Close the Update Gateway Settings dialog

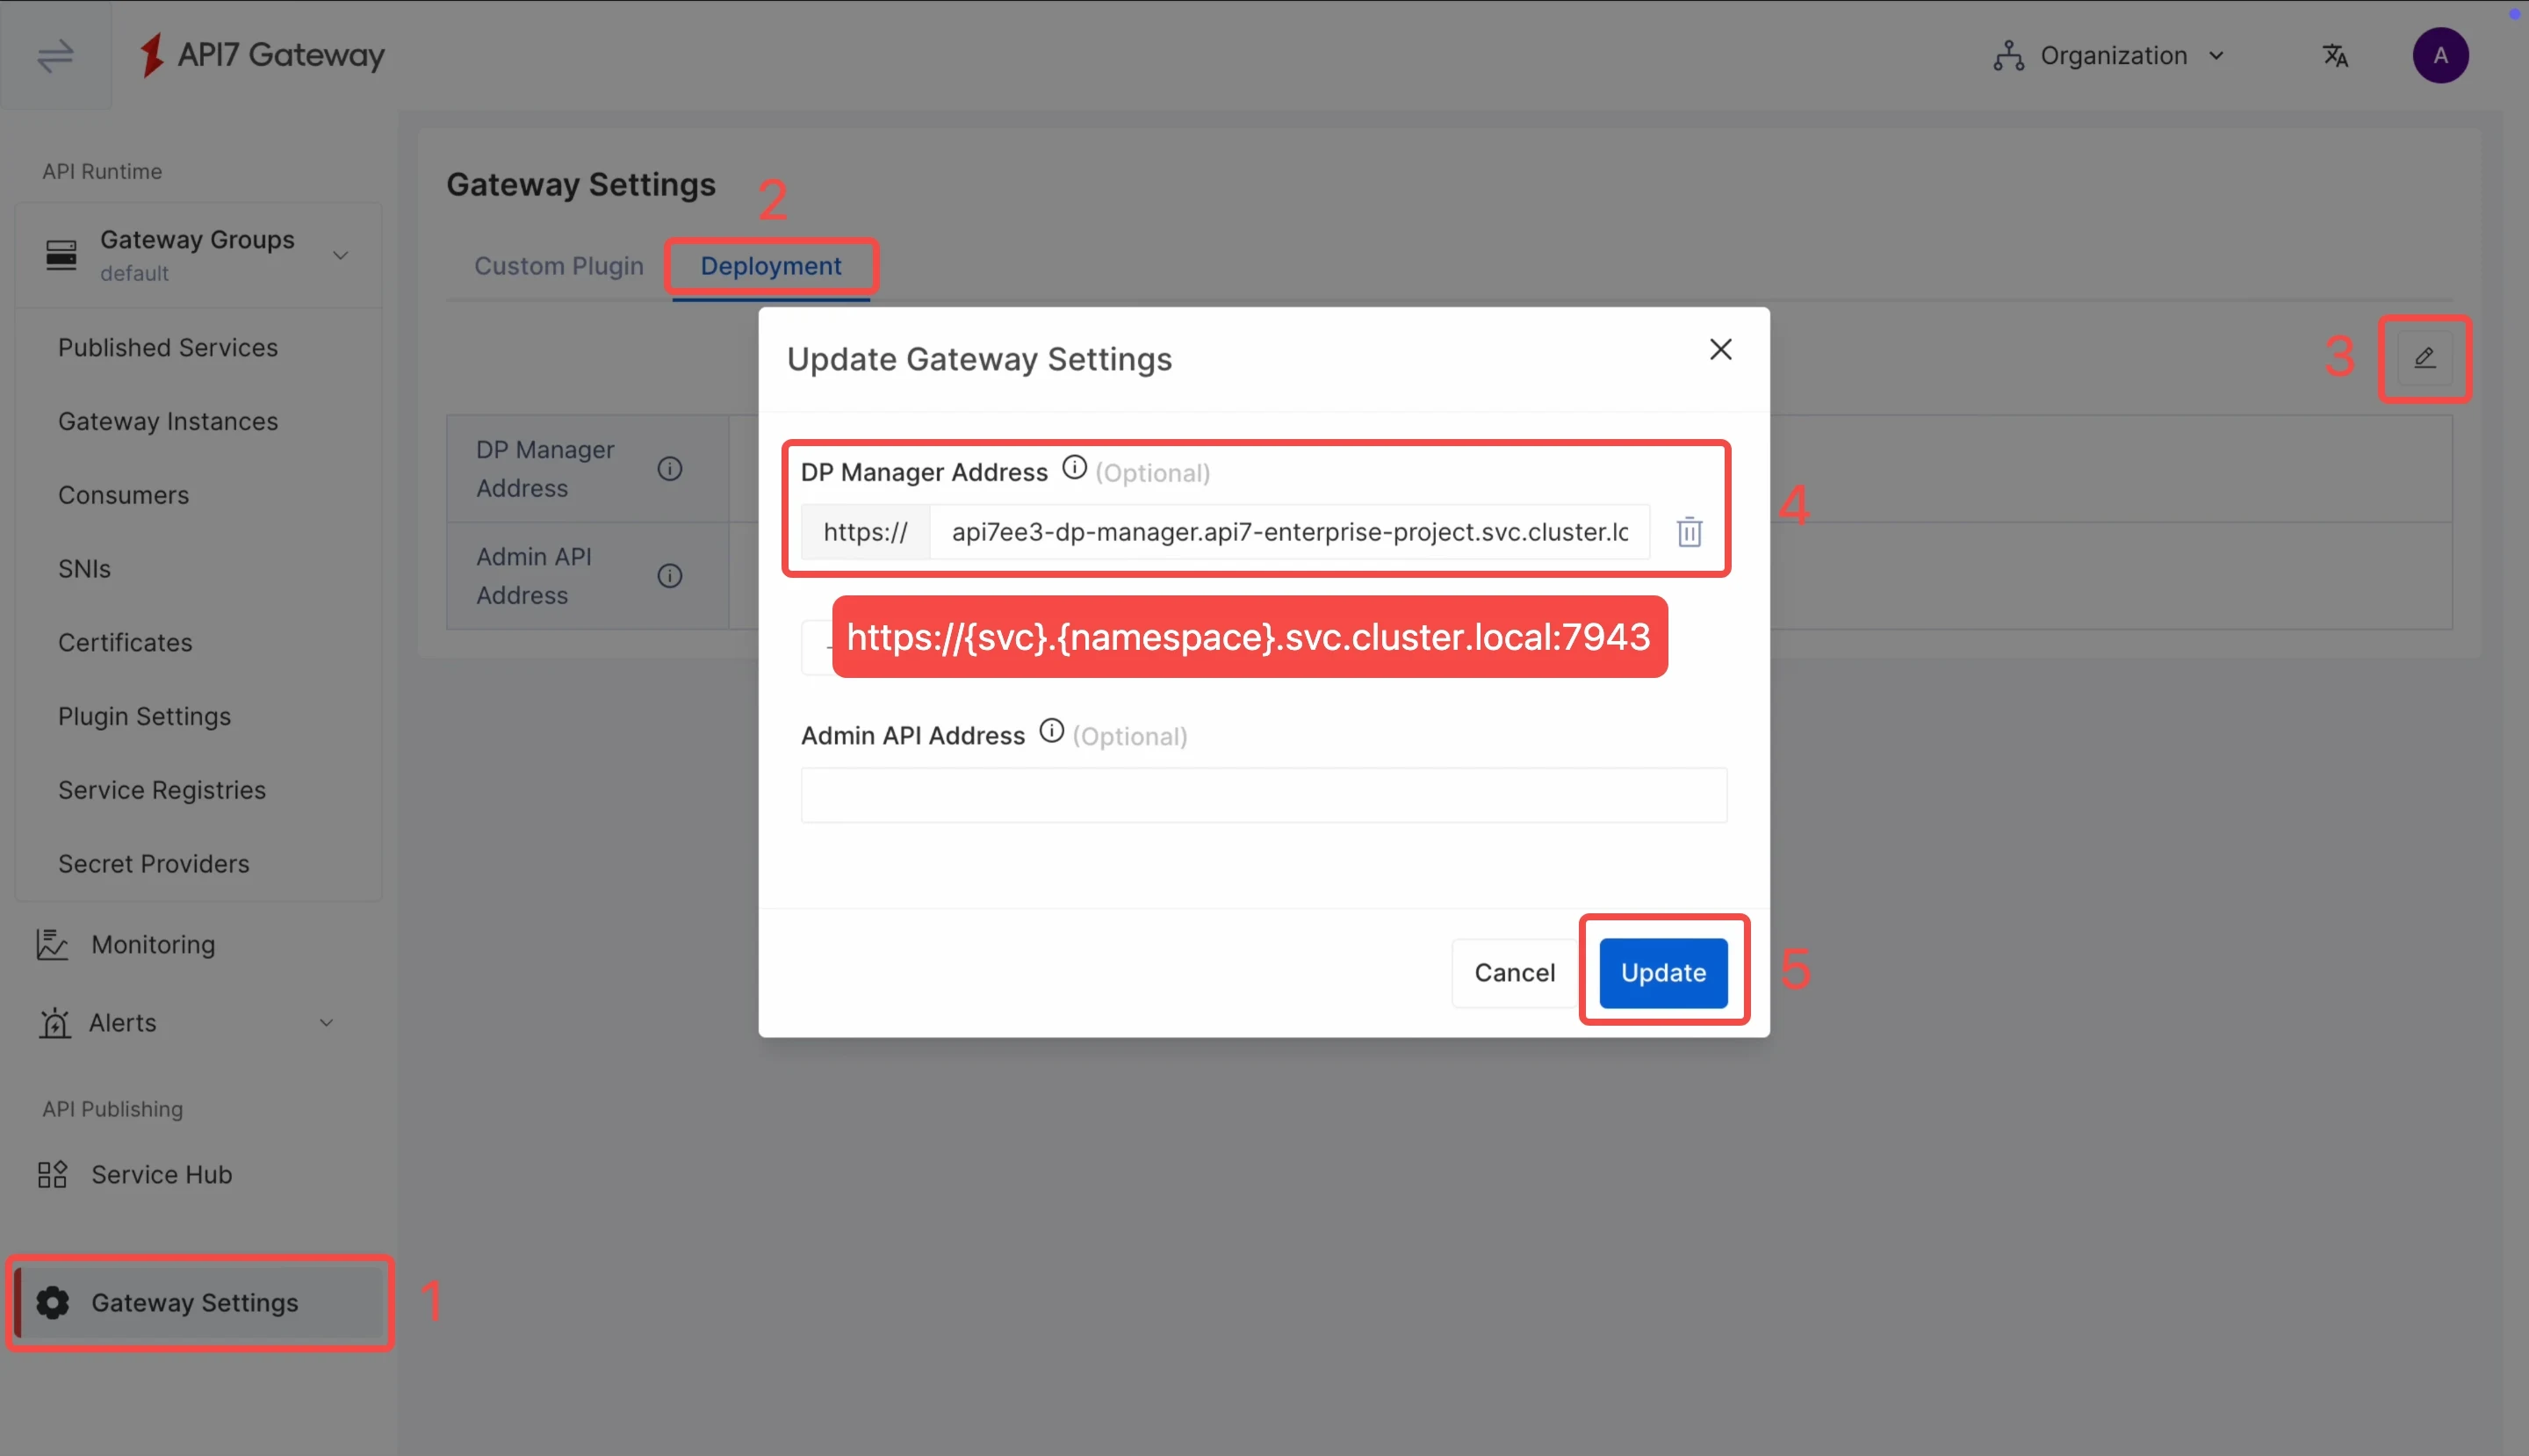point(1720,349)
